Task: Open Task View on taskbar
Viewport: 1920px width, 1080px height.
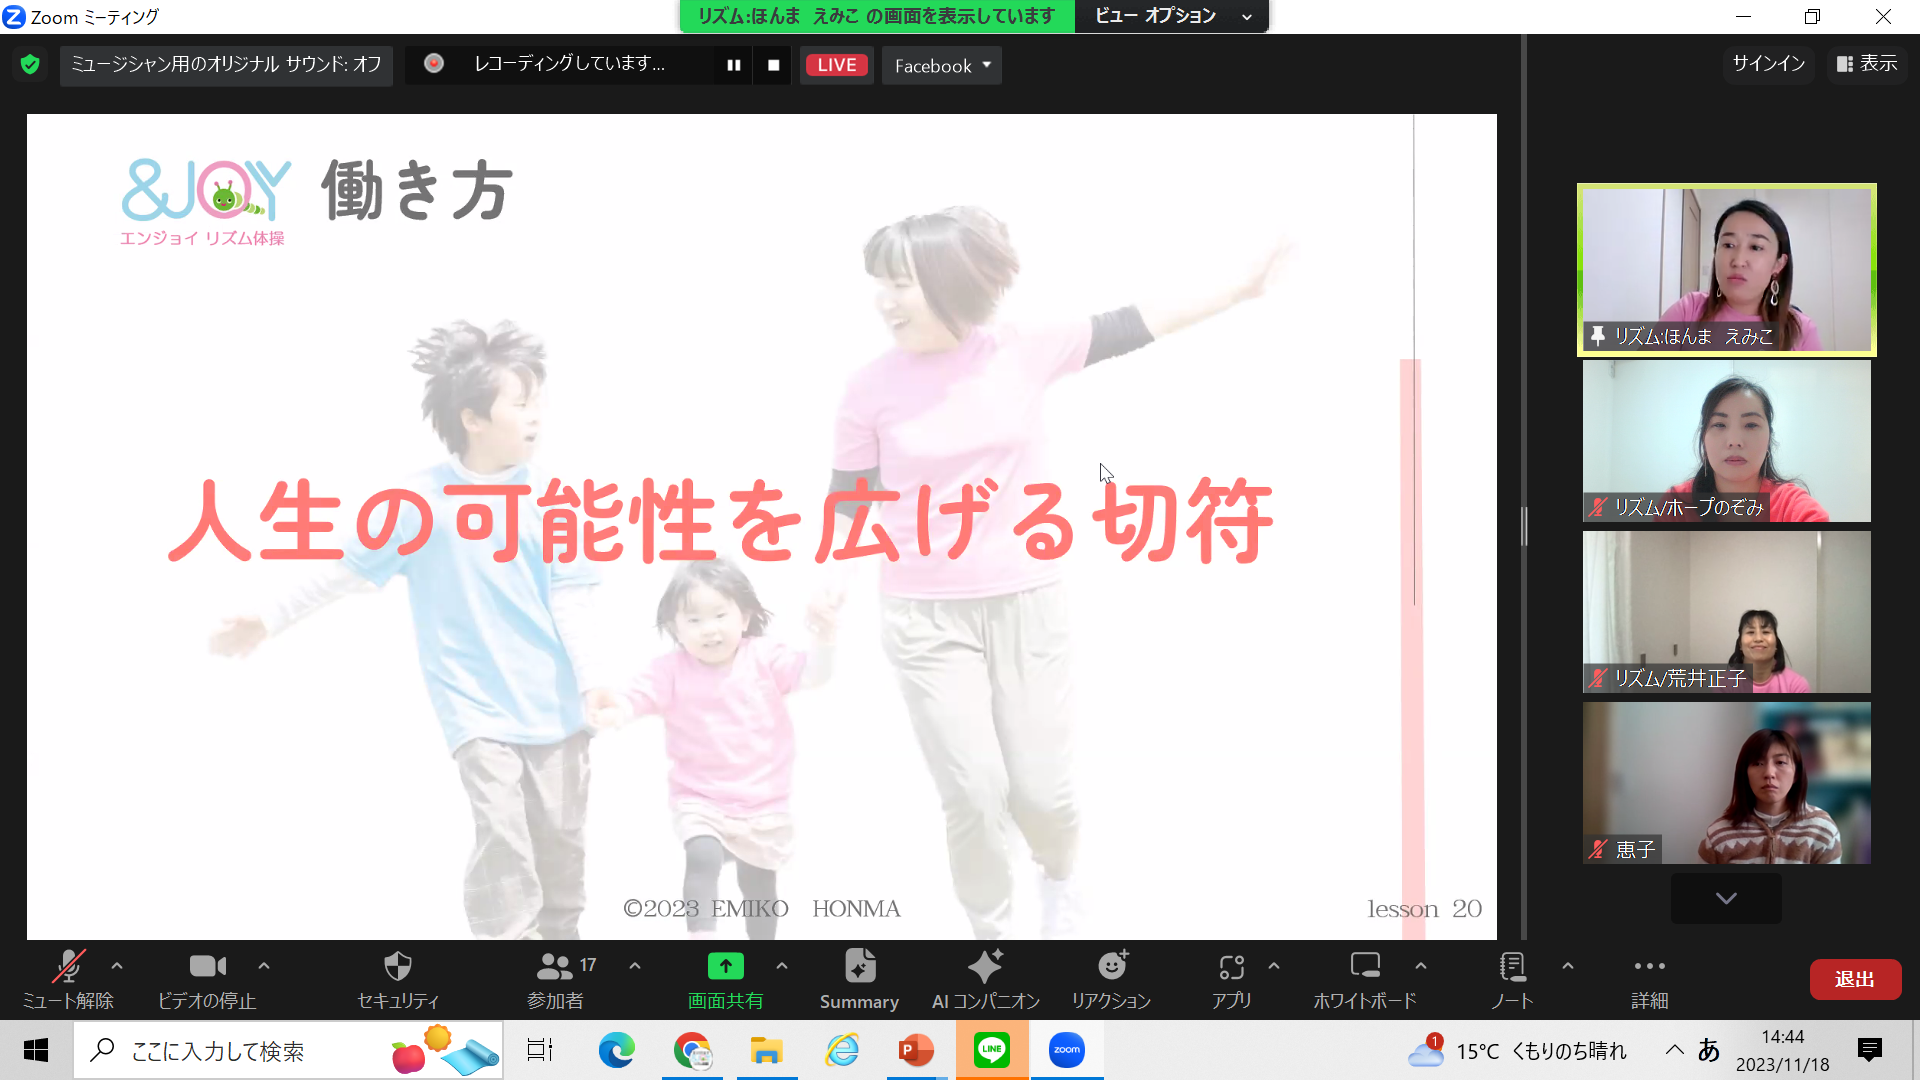Action: tap(540, 1050)
